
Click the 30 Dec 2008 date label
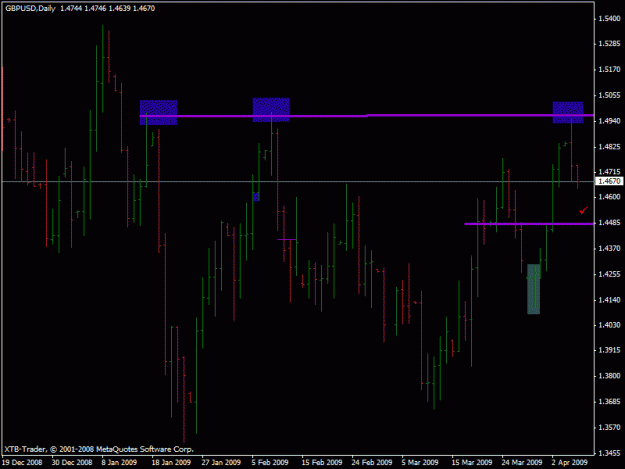[72, 462]
